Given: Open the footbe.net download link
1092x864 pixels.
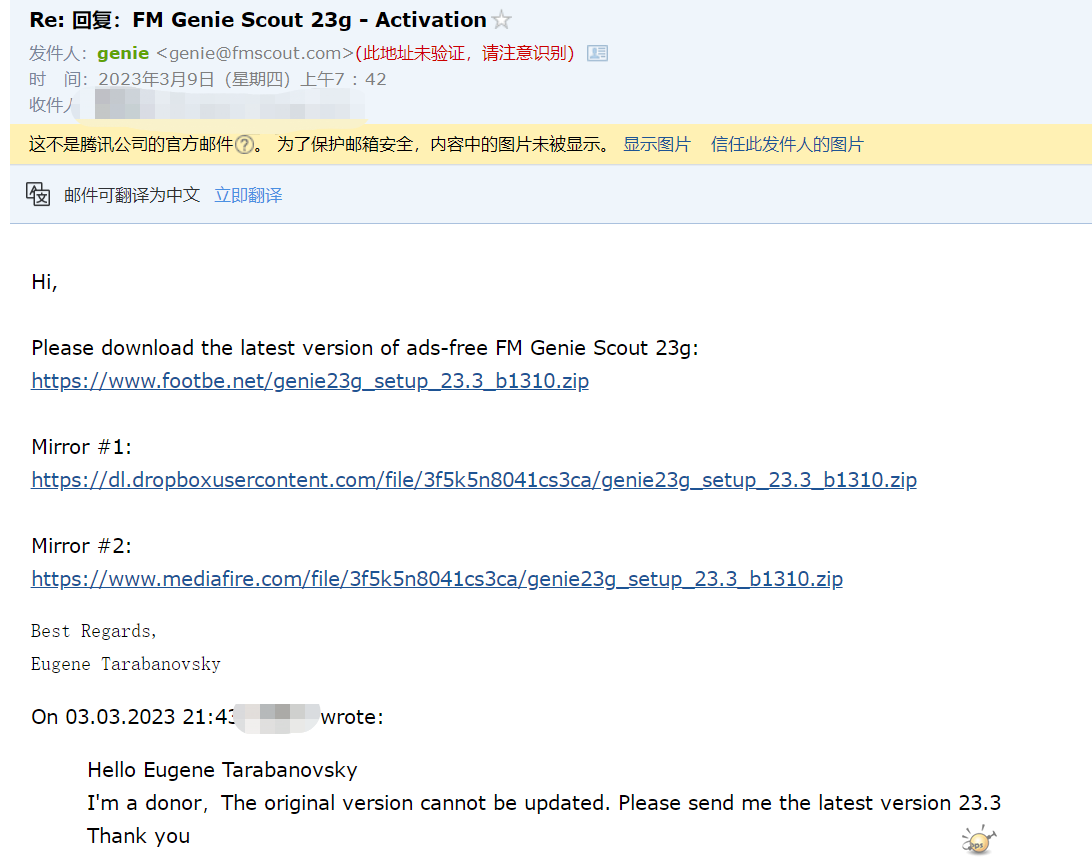Looking at the screenshot, I should [x=310, y=381].
